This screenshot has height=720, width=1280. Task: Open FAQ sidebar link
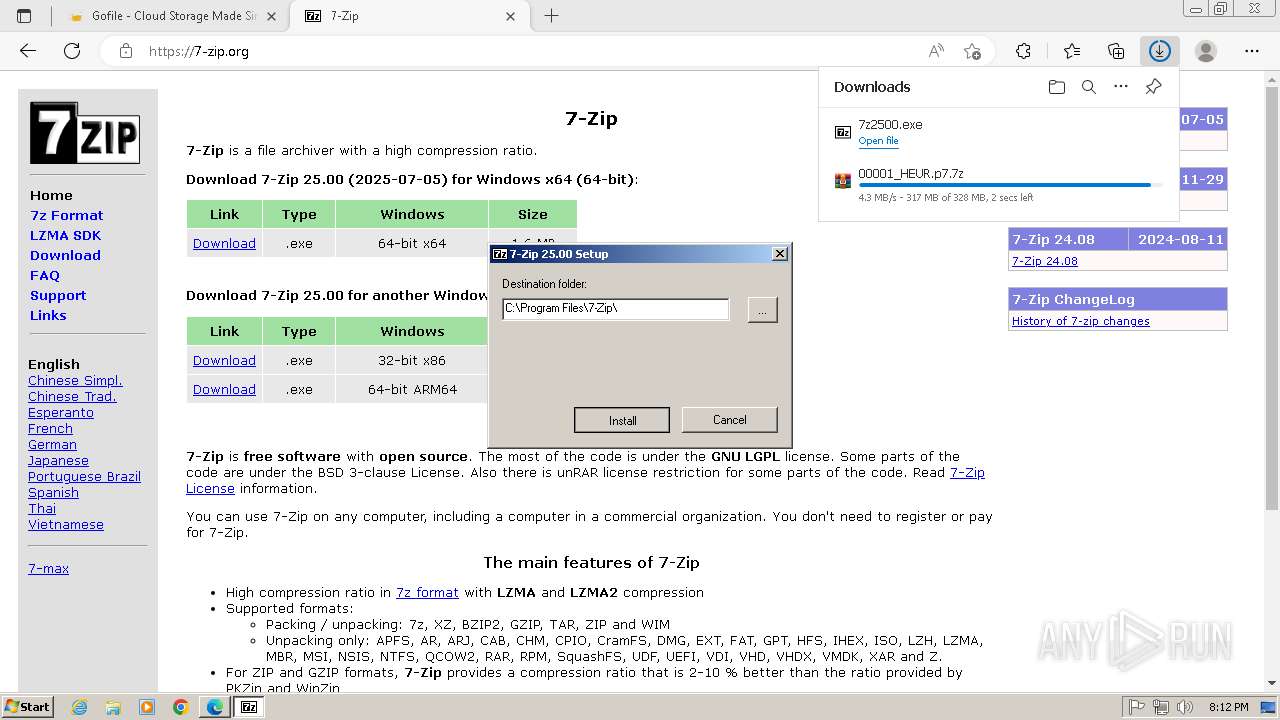(x=45, y=275)
